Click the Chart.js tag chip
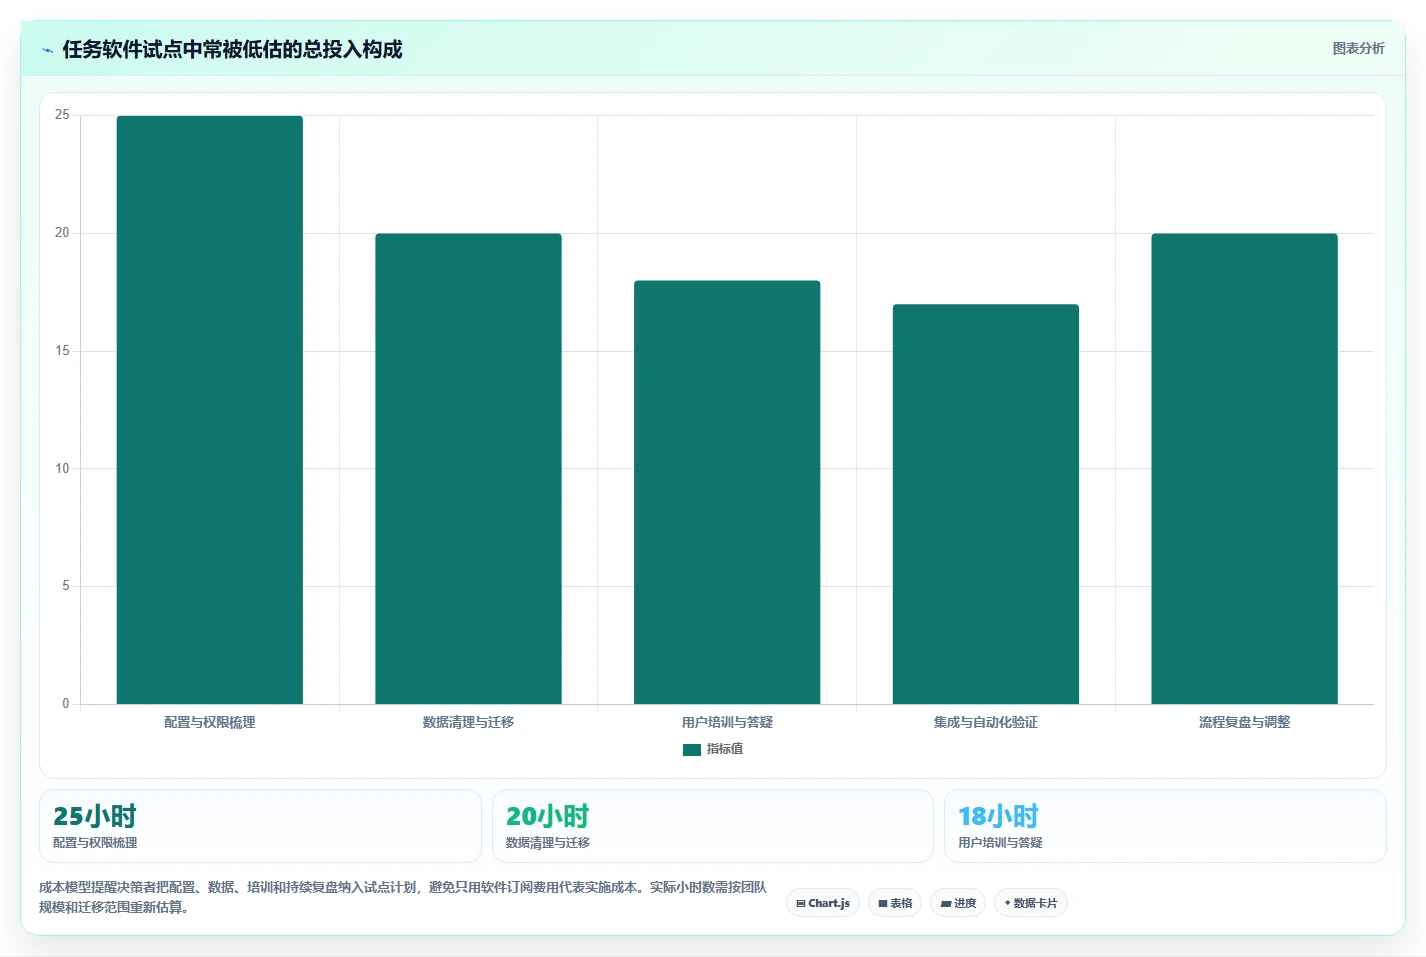1426x957 pixels. click(x=823, y=903)
